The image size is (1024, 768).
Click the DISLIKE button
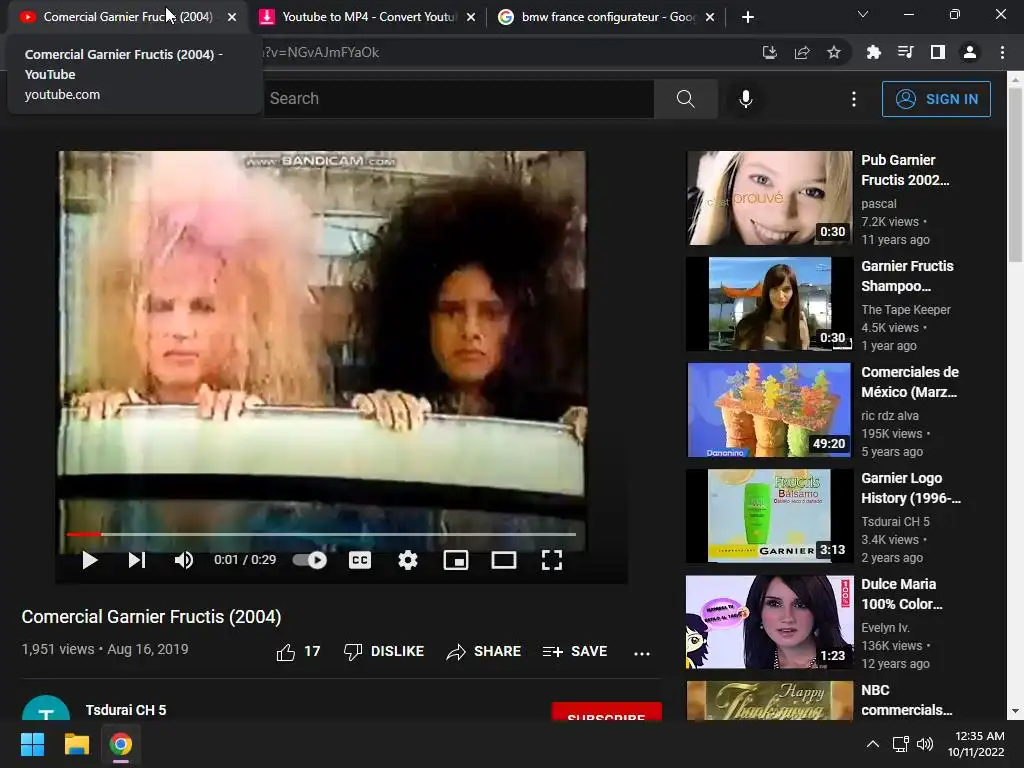pyautogui.click(x=384, y=652)
